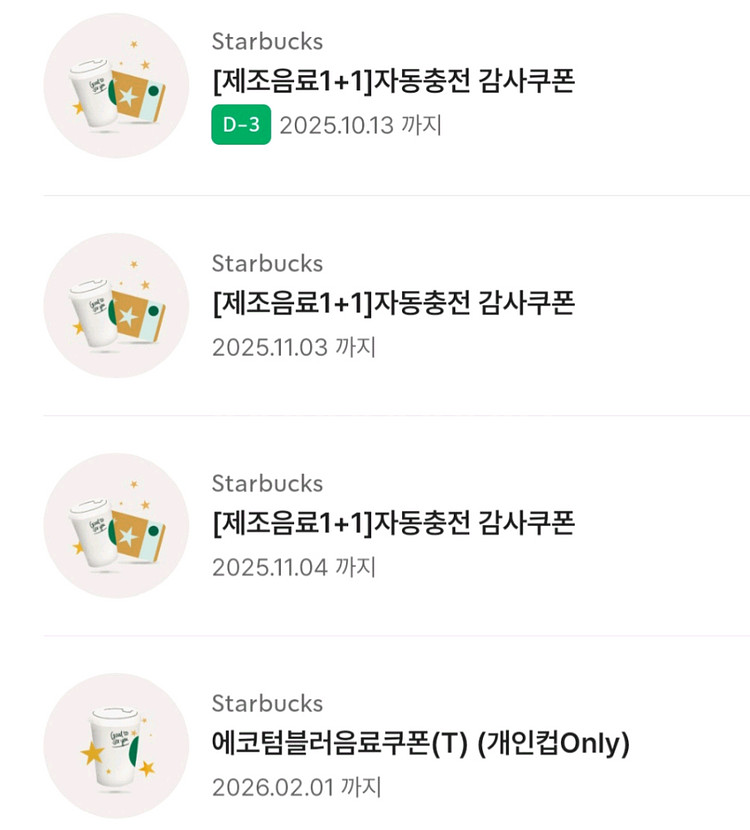Screen dimensions: 750x830
Task: Tap Starbucks label on the 2025.11.03 coupon
Action: click(267, 263)
